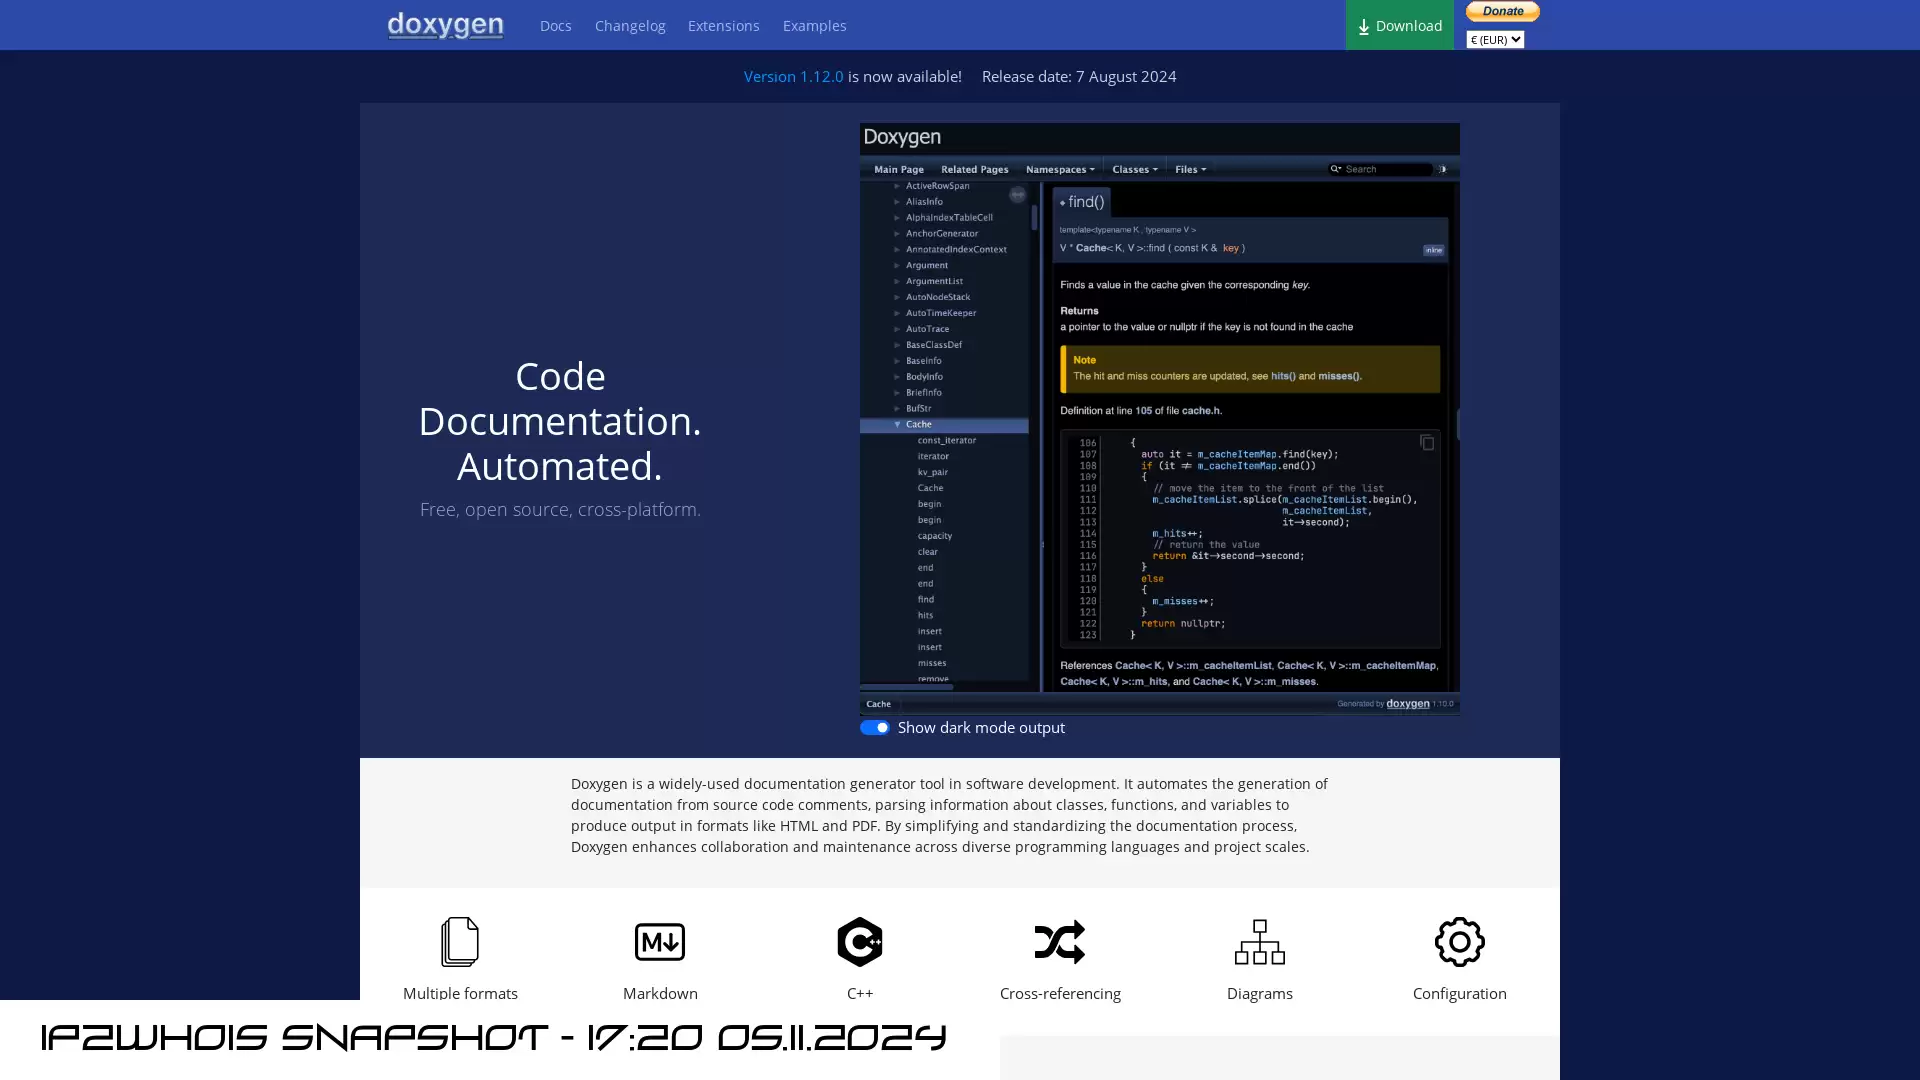Toggle the Show dark mode output switch
This screenshot has width=1920, height=1080.
(x=875, y=728)
